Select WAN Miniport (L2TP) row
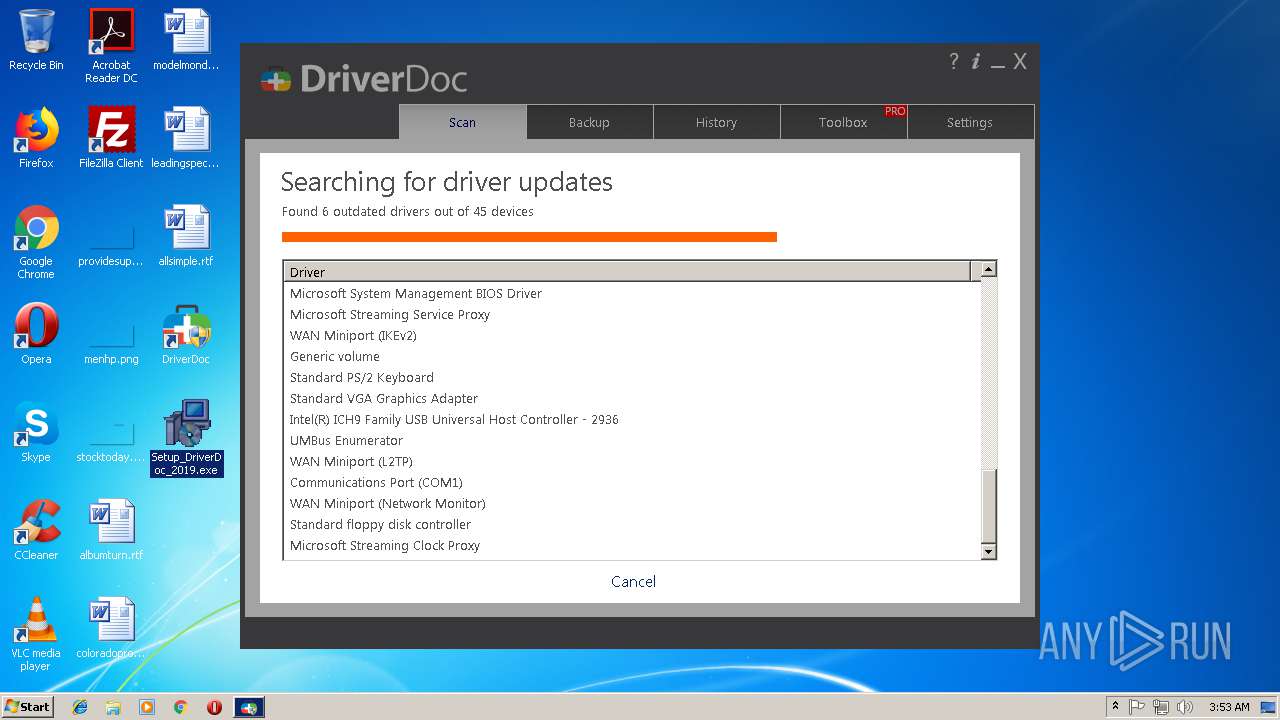 tap(632, 461)
